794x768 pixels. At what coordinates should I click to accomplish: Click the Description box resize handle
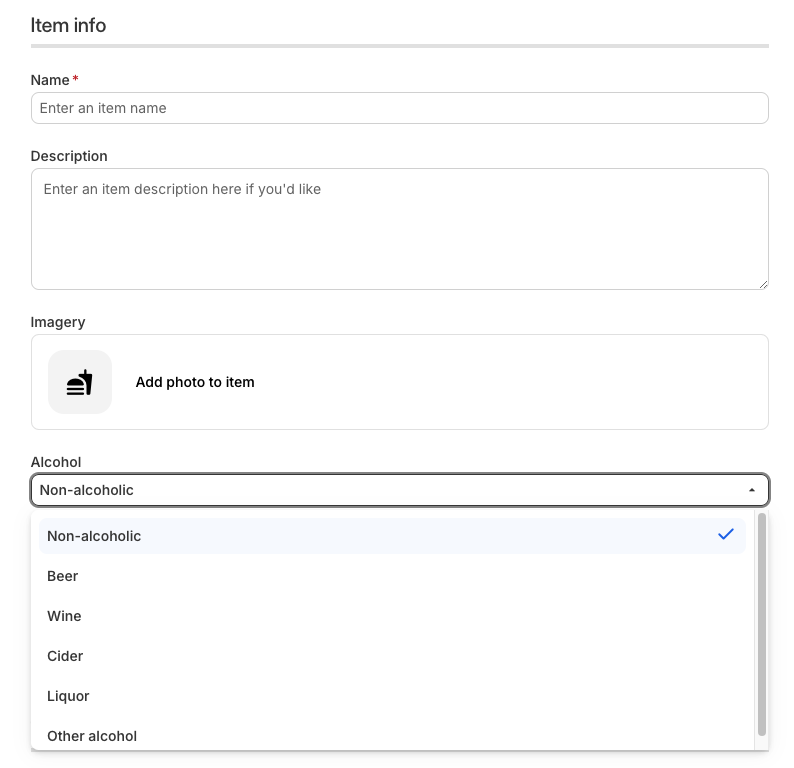click(764, 285)
